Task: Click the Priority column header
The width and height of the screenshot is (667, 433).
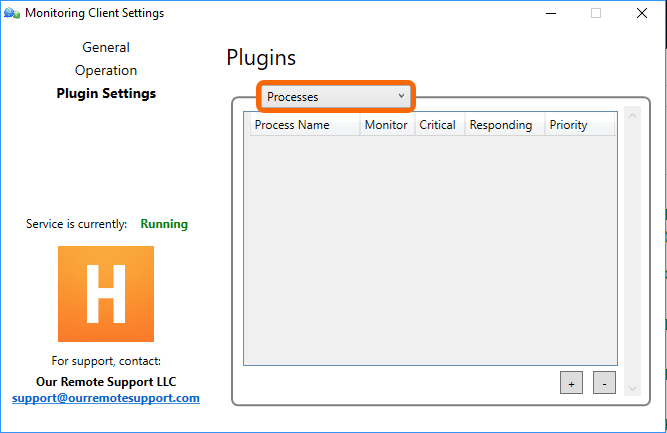Action: point(580,125)
